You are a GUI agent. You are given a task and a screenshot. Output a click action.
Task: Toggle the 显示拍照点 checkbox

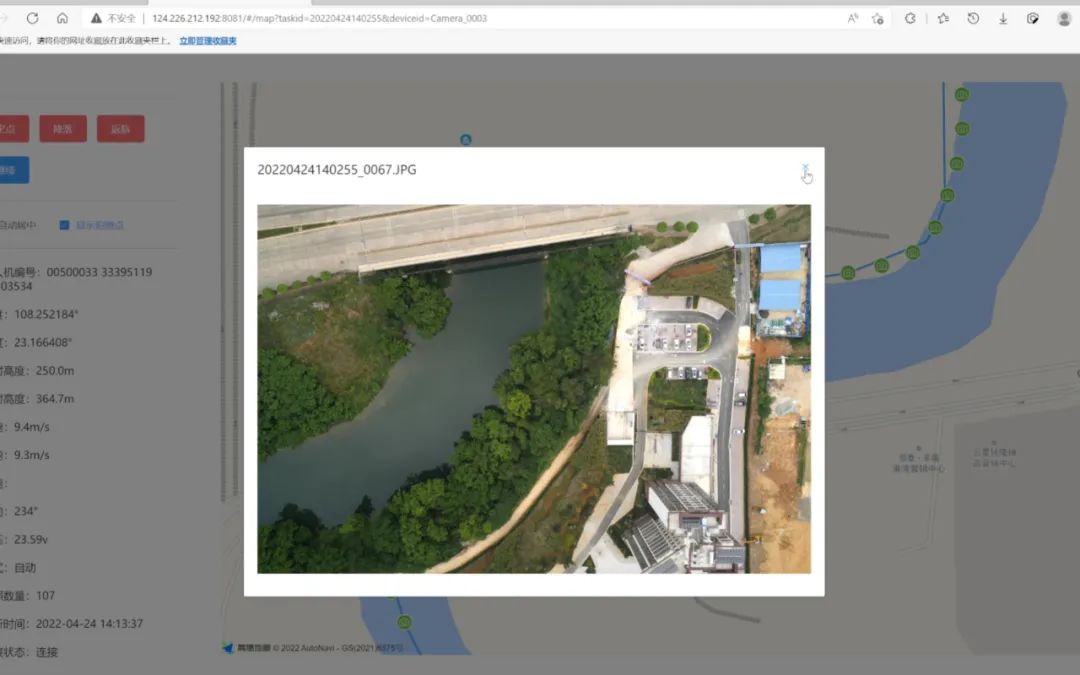(64, 225)
